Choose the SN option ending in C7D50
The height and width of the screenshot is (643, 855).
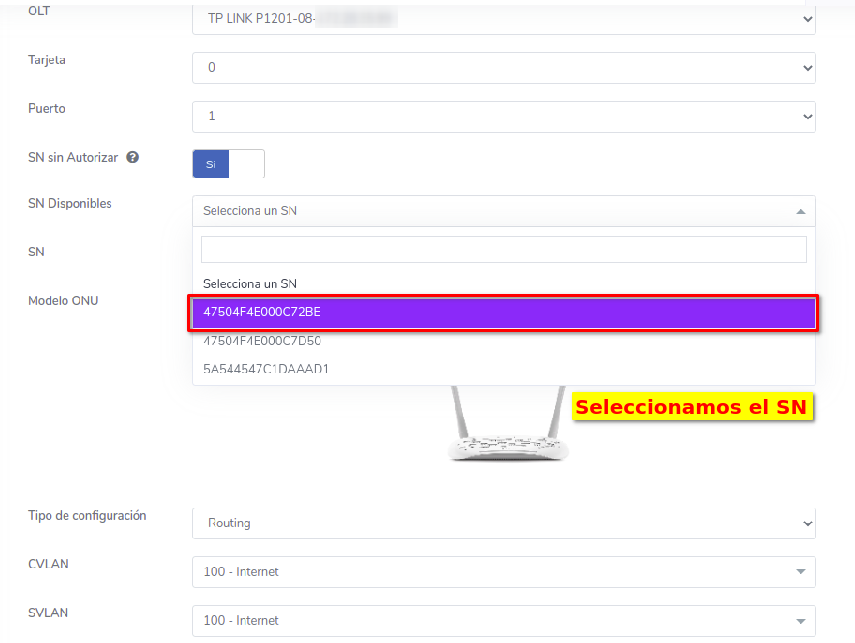coord(262,341)
